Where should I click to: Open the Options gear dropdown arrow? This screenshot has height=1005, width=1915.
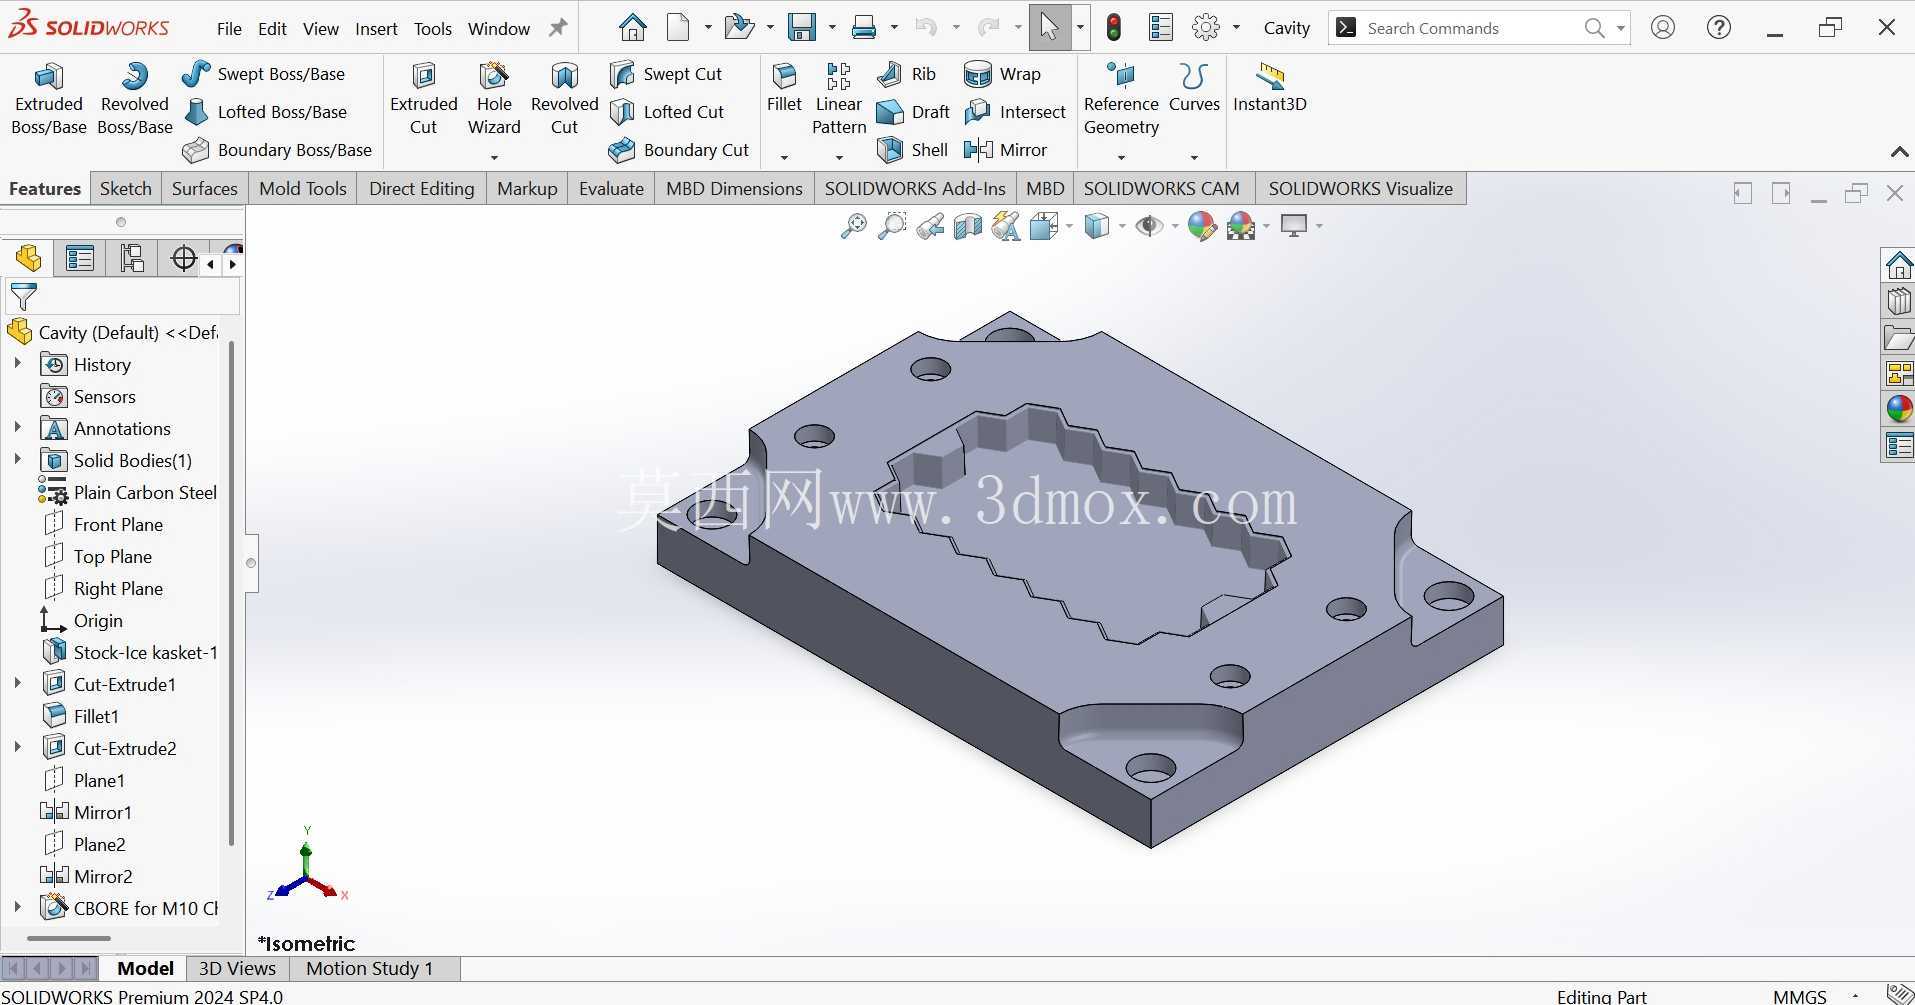pos(1237,28)
